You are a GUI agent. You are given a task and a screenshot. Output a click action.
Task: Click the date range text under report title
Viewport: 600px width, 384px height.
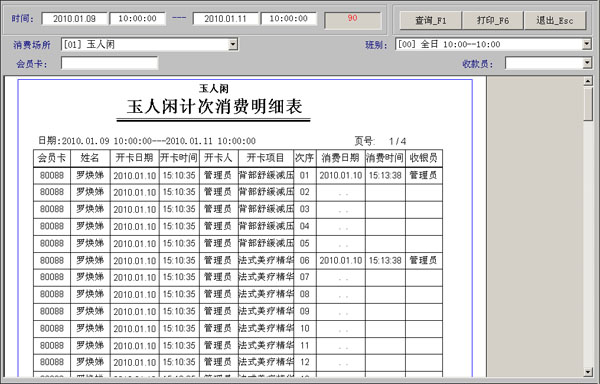[147, 141]
